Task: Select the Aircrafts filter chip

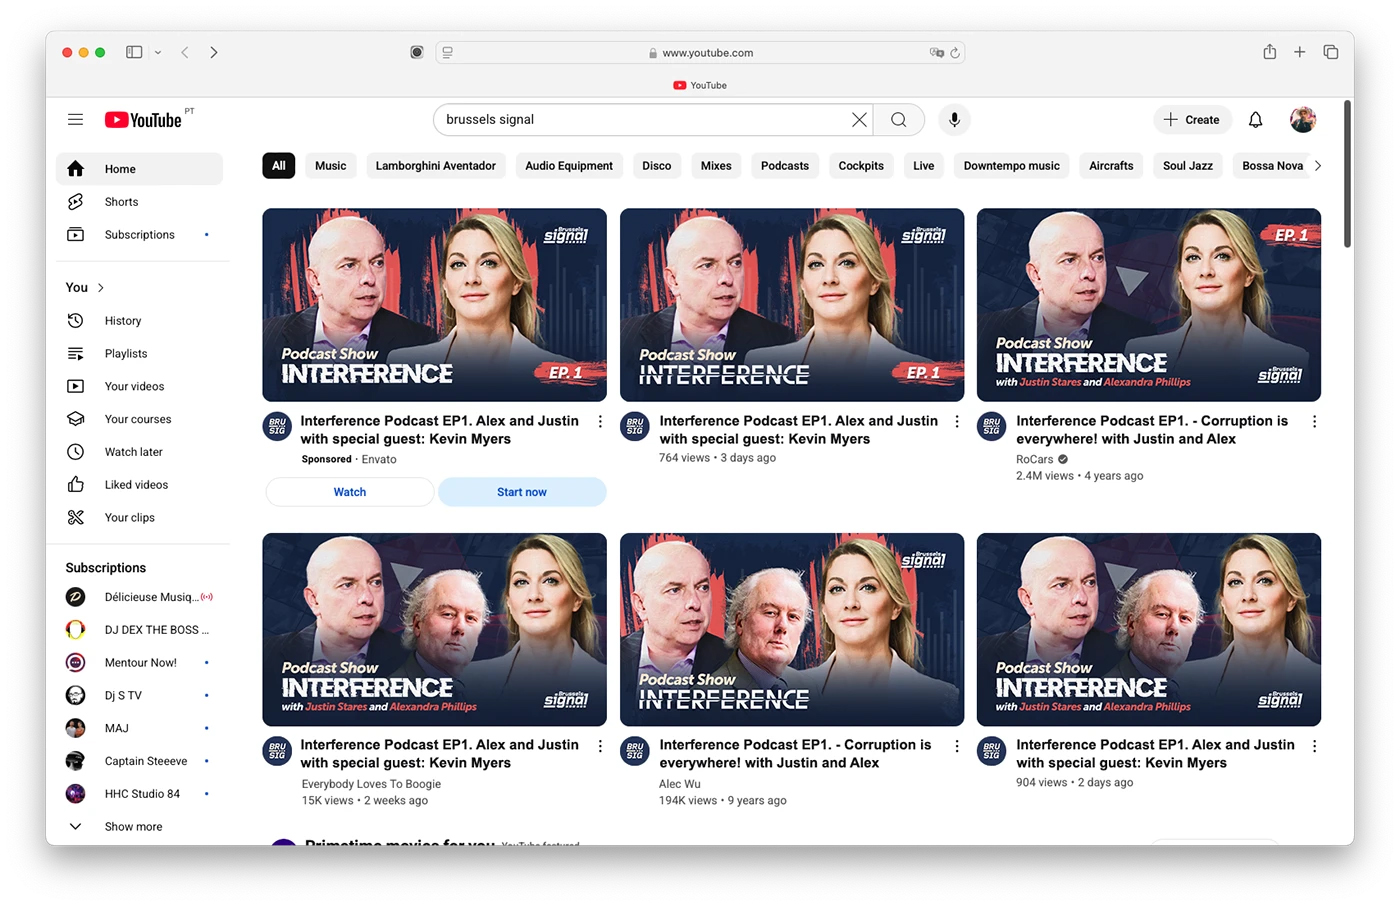Action: [1111, 166]
